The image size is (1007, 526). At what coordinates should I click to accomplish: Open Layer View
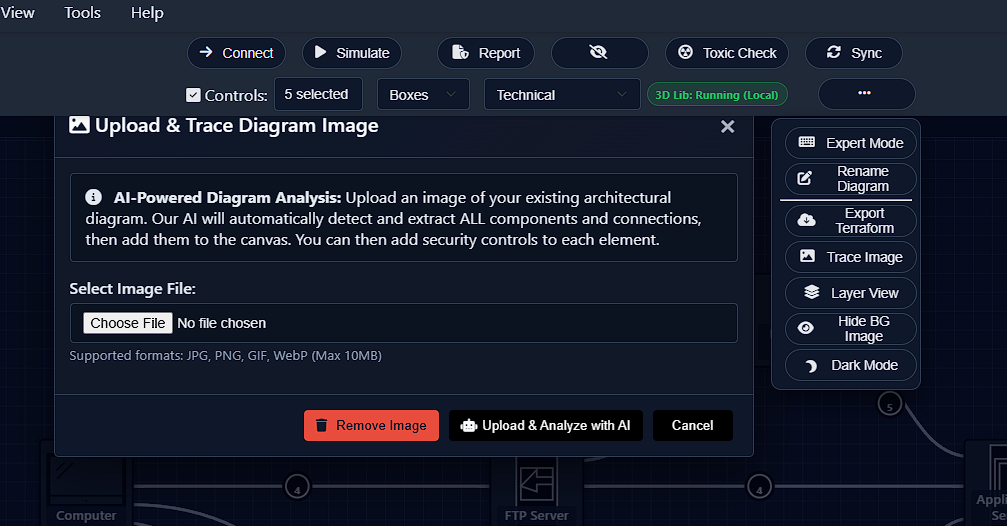[x=850, y=293]
